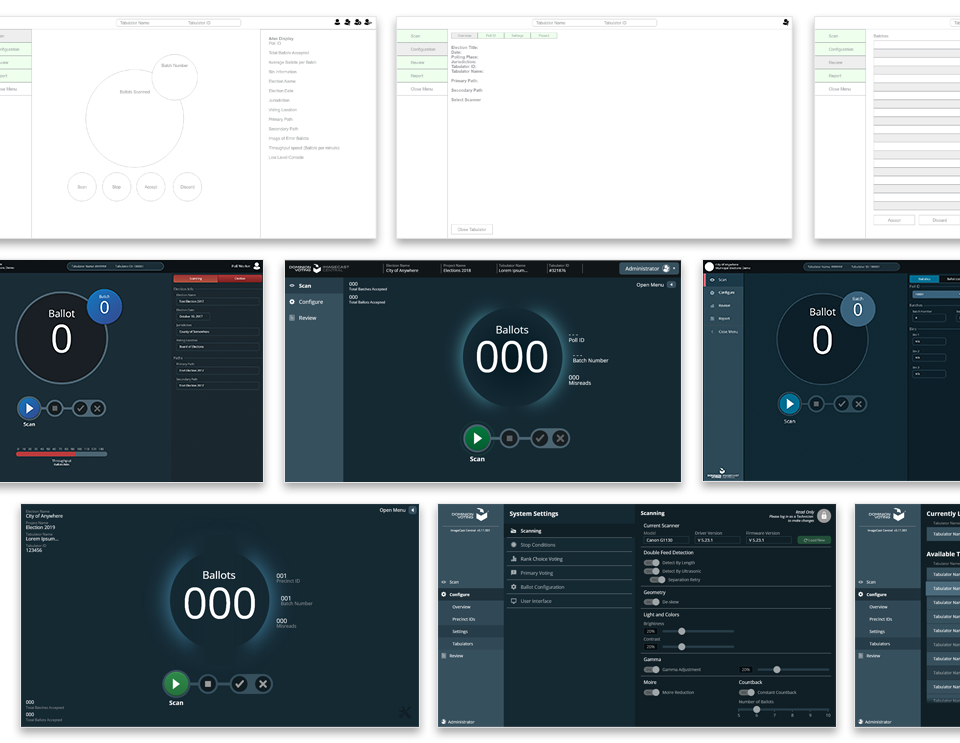960x743 pixels.
Task: Click the Canon G1130 scanner model field
Action: tap(664, 540)
